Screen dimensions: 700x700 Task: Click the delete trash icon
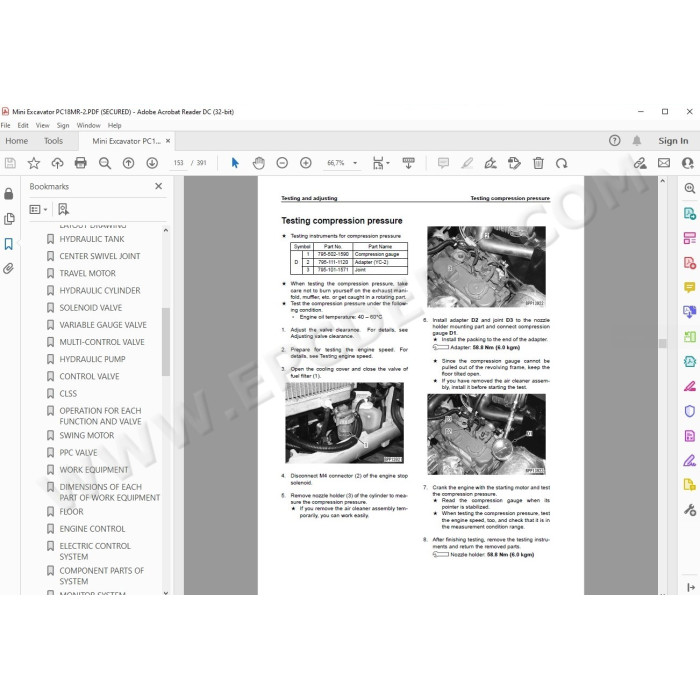tap(538, 163)
